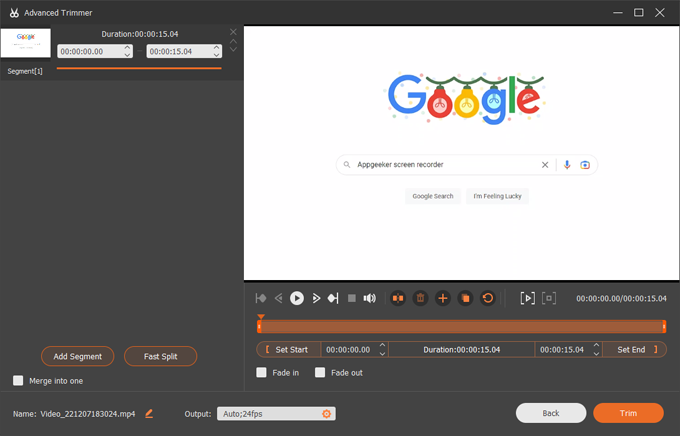680x436 pixels.
Task: Click the reset circular arrow icon
Action: tap(488, 298)
